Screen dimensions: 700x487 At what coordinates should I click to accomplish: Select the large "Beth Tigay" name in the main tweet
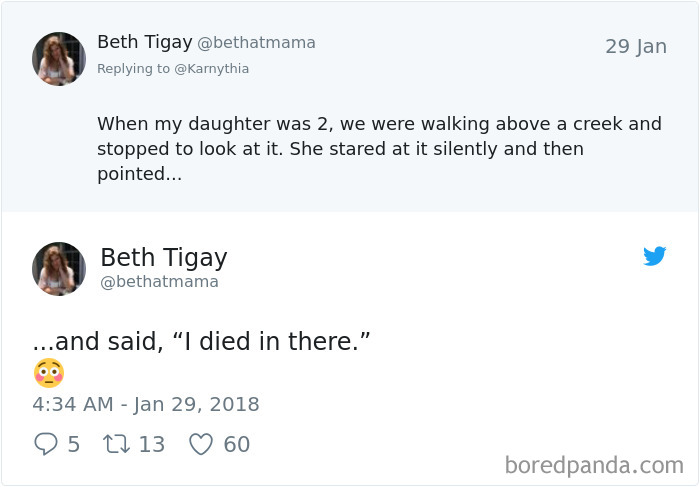tap(164, 257)
